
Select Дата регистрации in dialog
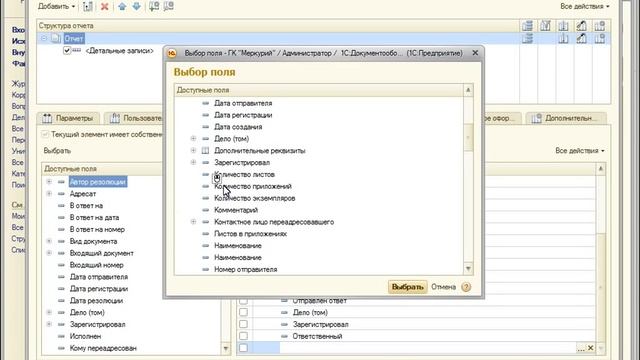point(243,115)
